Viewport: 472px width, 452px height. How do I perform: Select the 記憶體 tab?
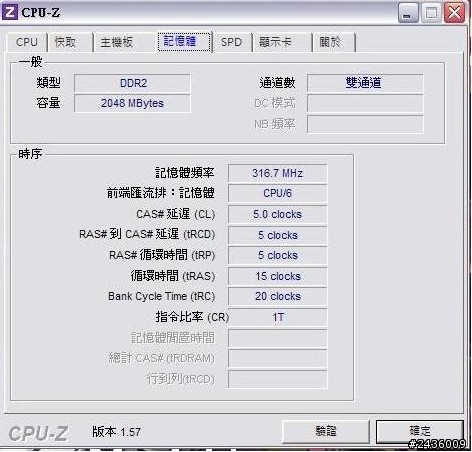184,41
